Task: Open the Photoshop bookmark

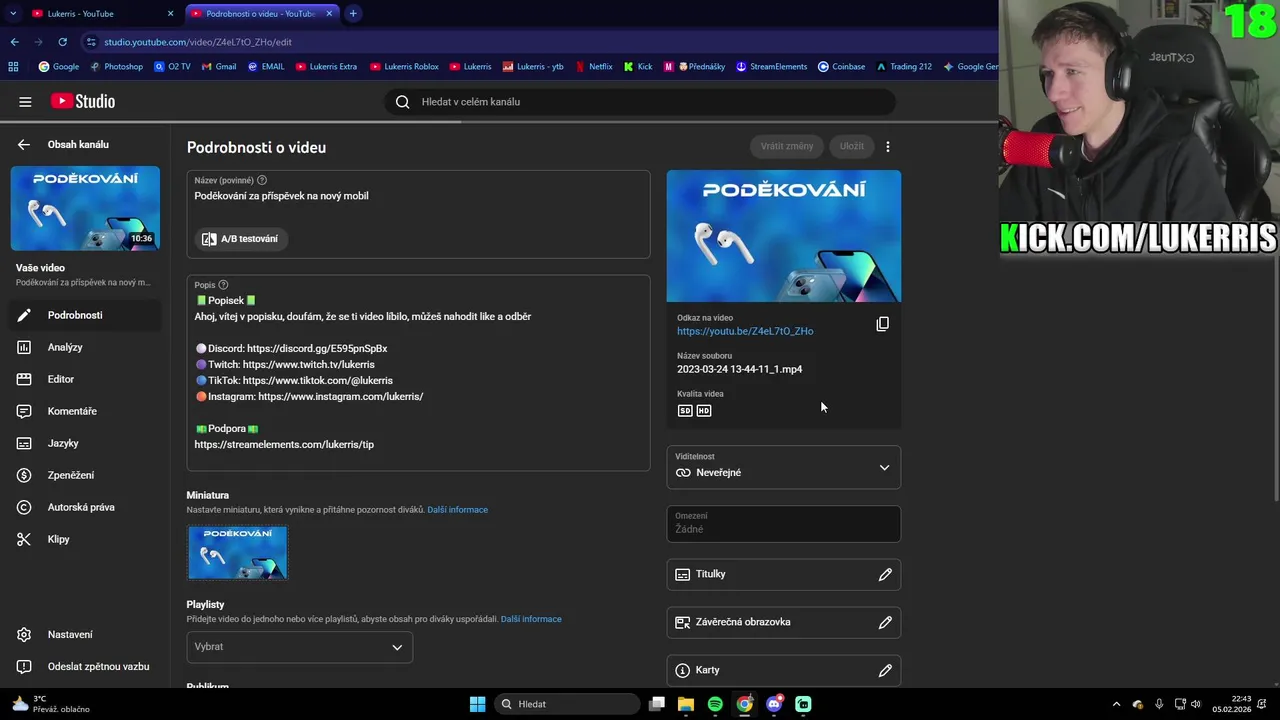Action: pyautogui.click(x=116, y=67)
